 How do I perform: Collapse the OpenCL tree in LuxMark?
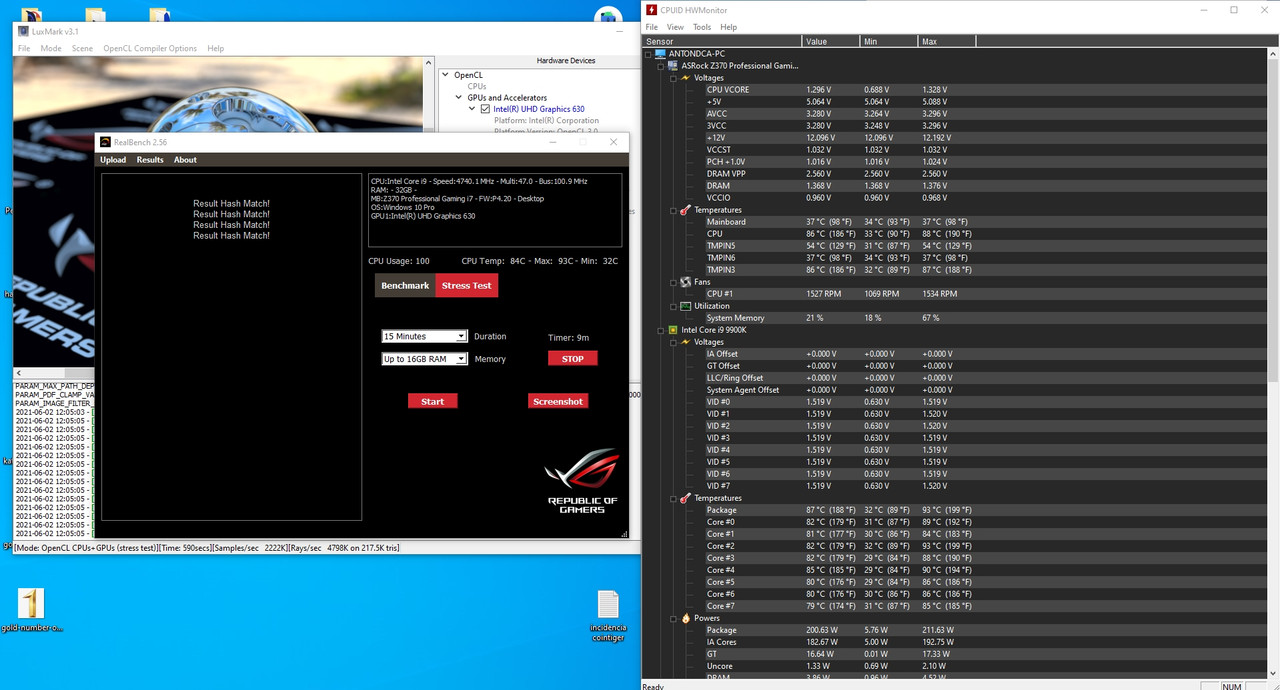[446, 75]
